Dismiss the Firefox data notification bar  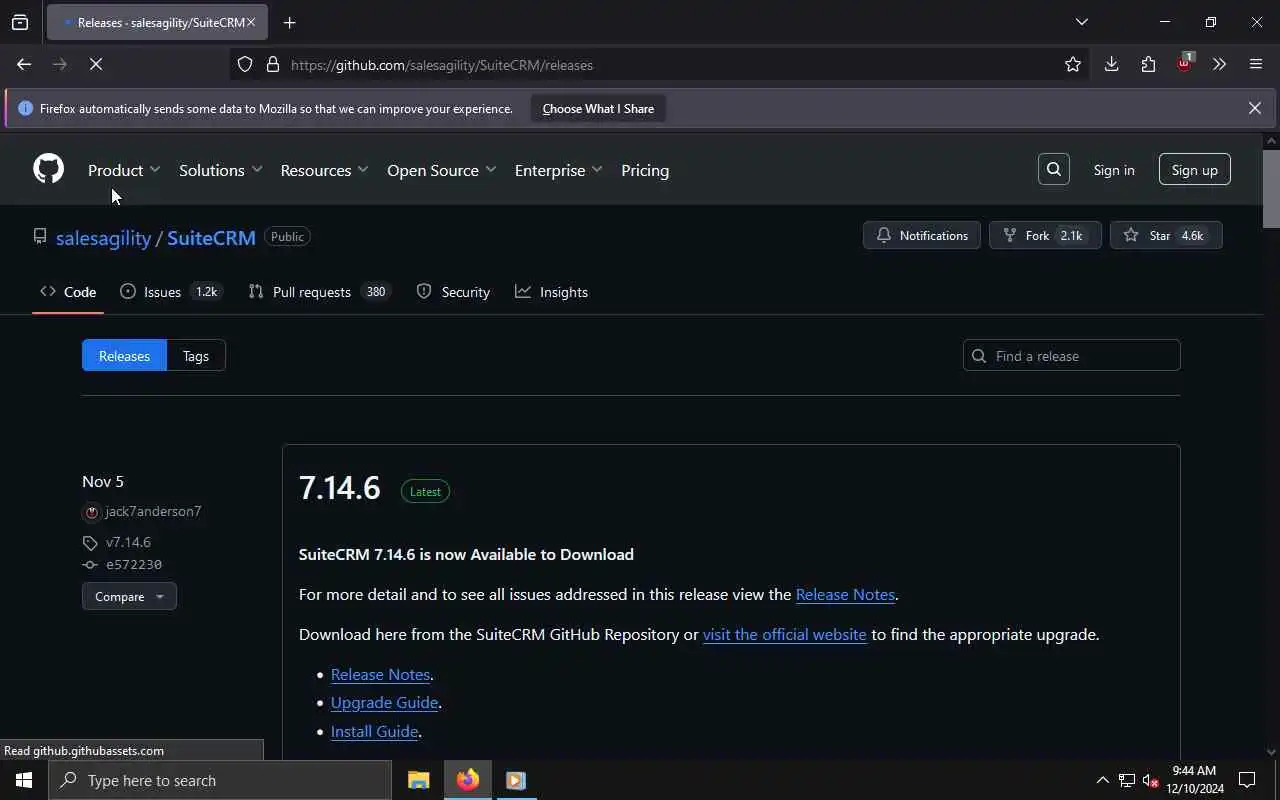pyautogui.click(x=1254, y=108)
